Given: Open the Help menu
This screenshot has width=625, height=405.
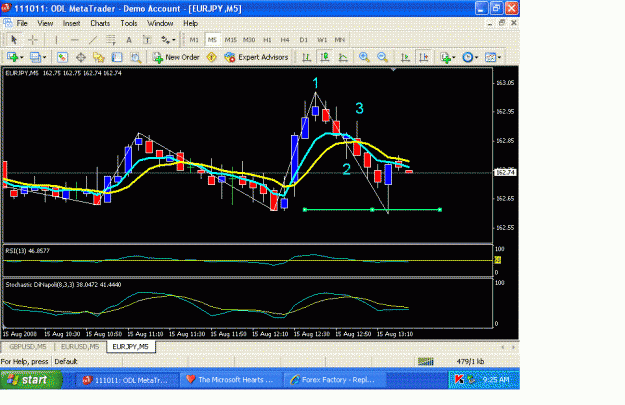Looking at the screenshot, I should pos(191,24).
